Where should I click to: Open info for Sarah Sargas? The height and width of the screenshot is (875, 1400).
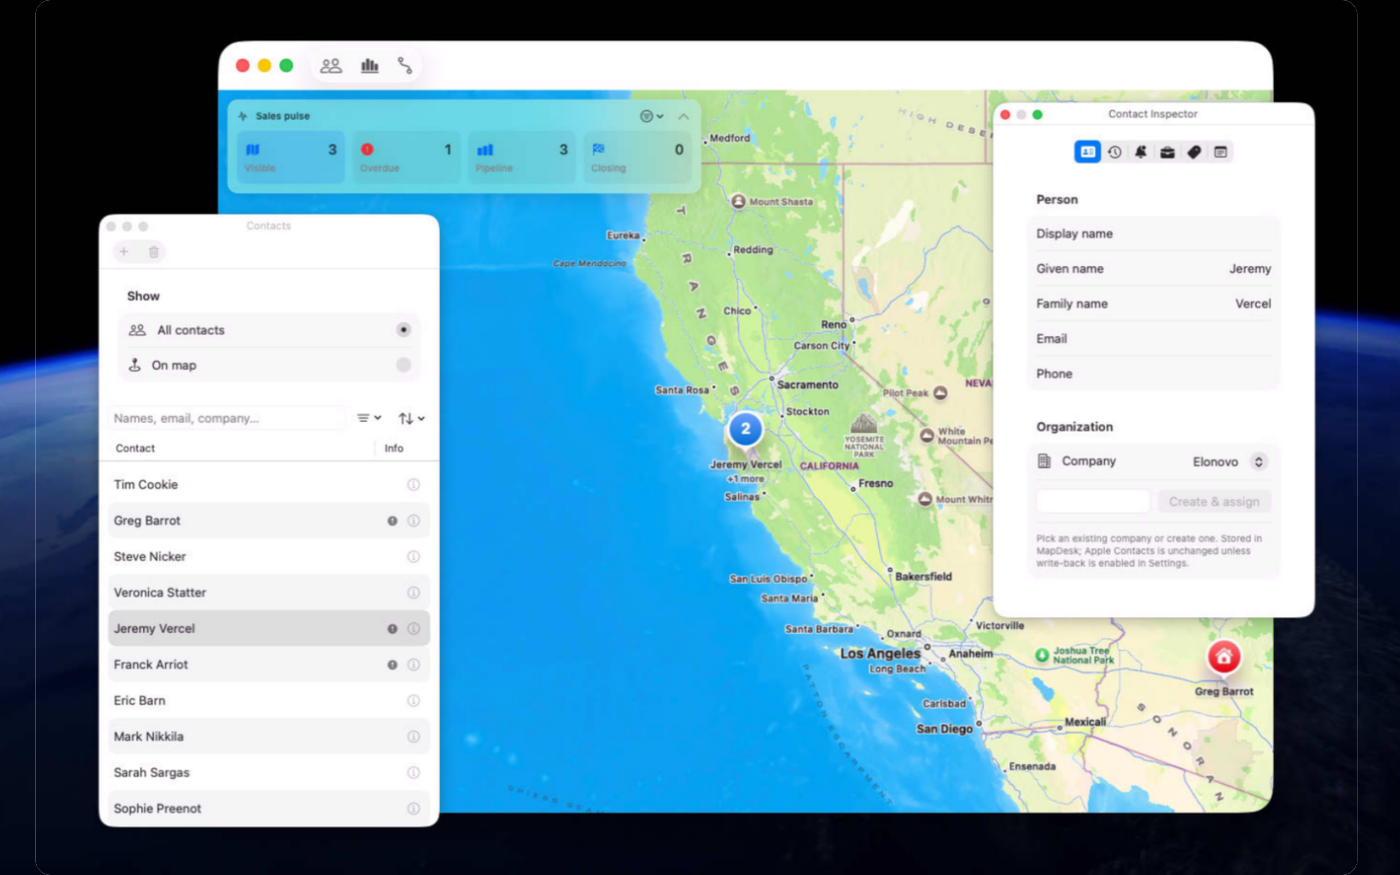tap(413, 773)
